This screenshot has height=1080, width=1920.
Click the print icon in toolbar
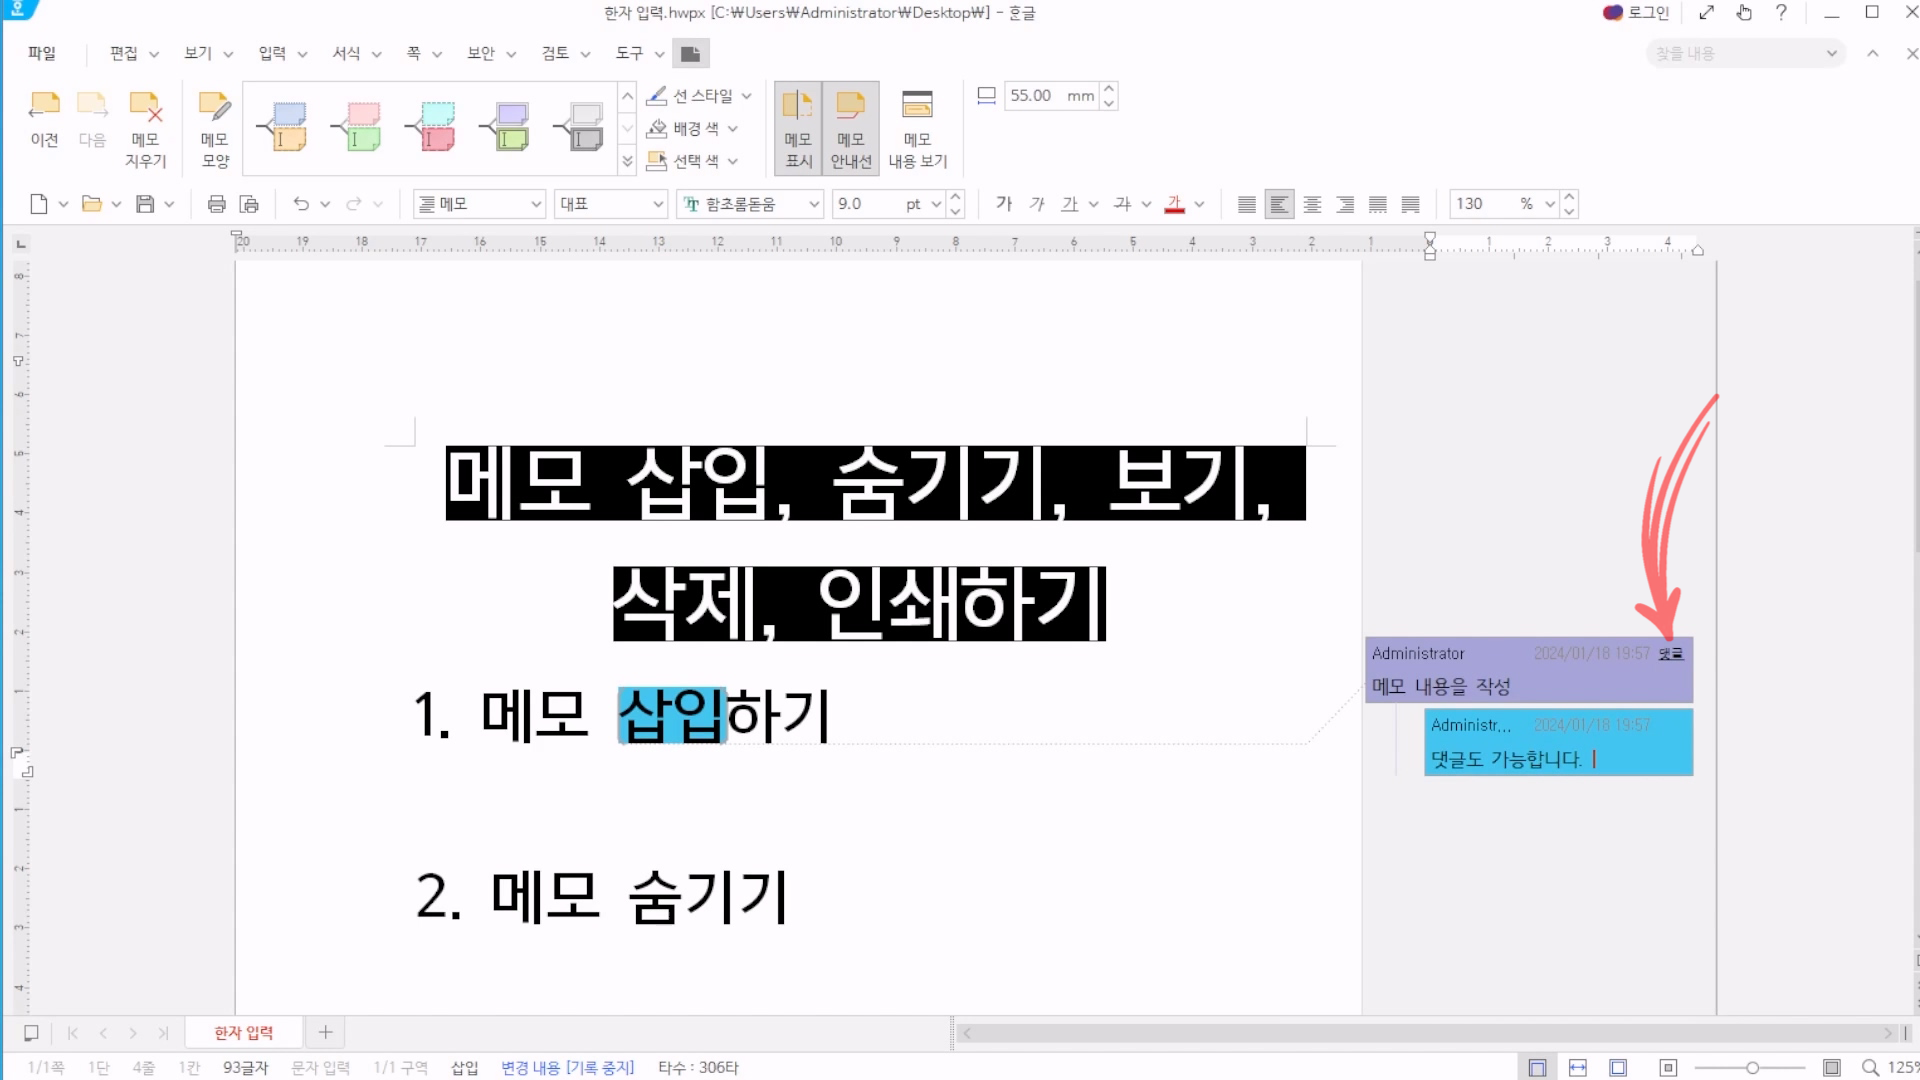(x=216, y=204)
